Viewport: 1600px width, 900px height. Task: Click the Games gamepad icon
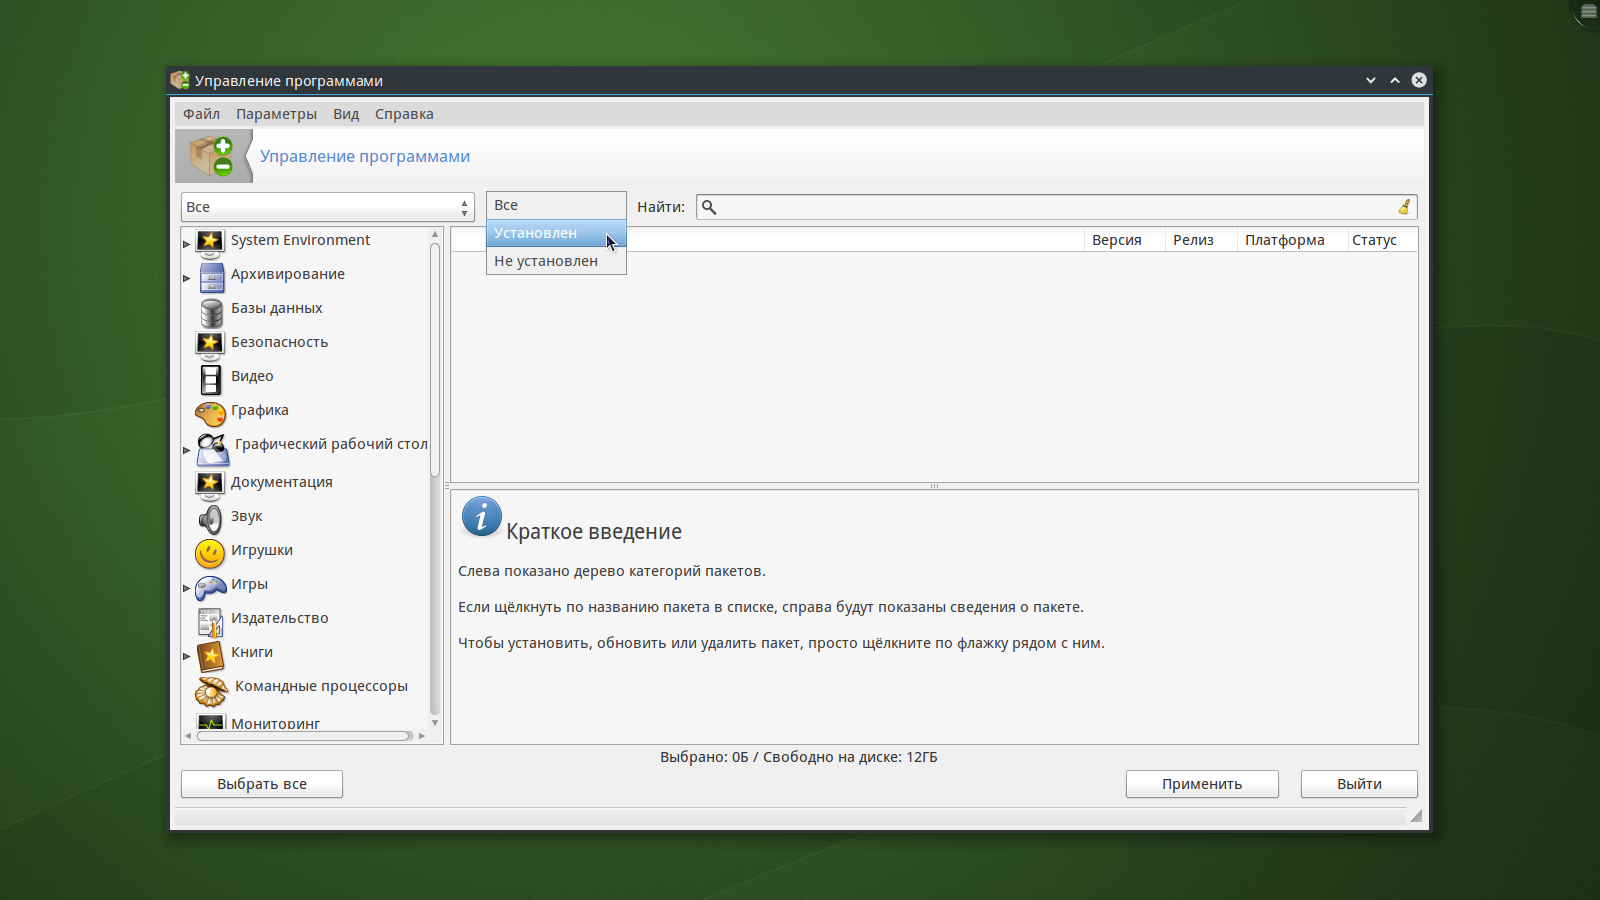coord(211,587)
